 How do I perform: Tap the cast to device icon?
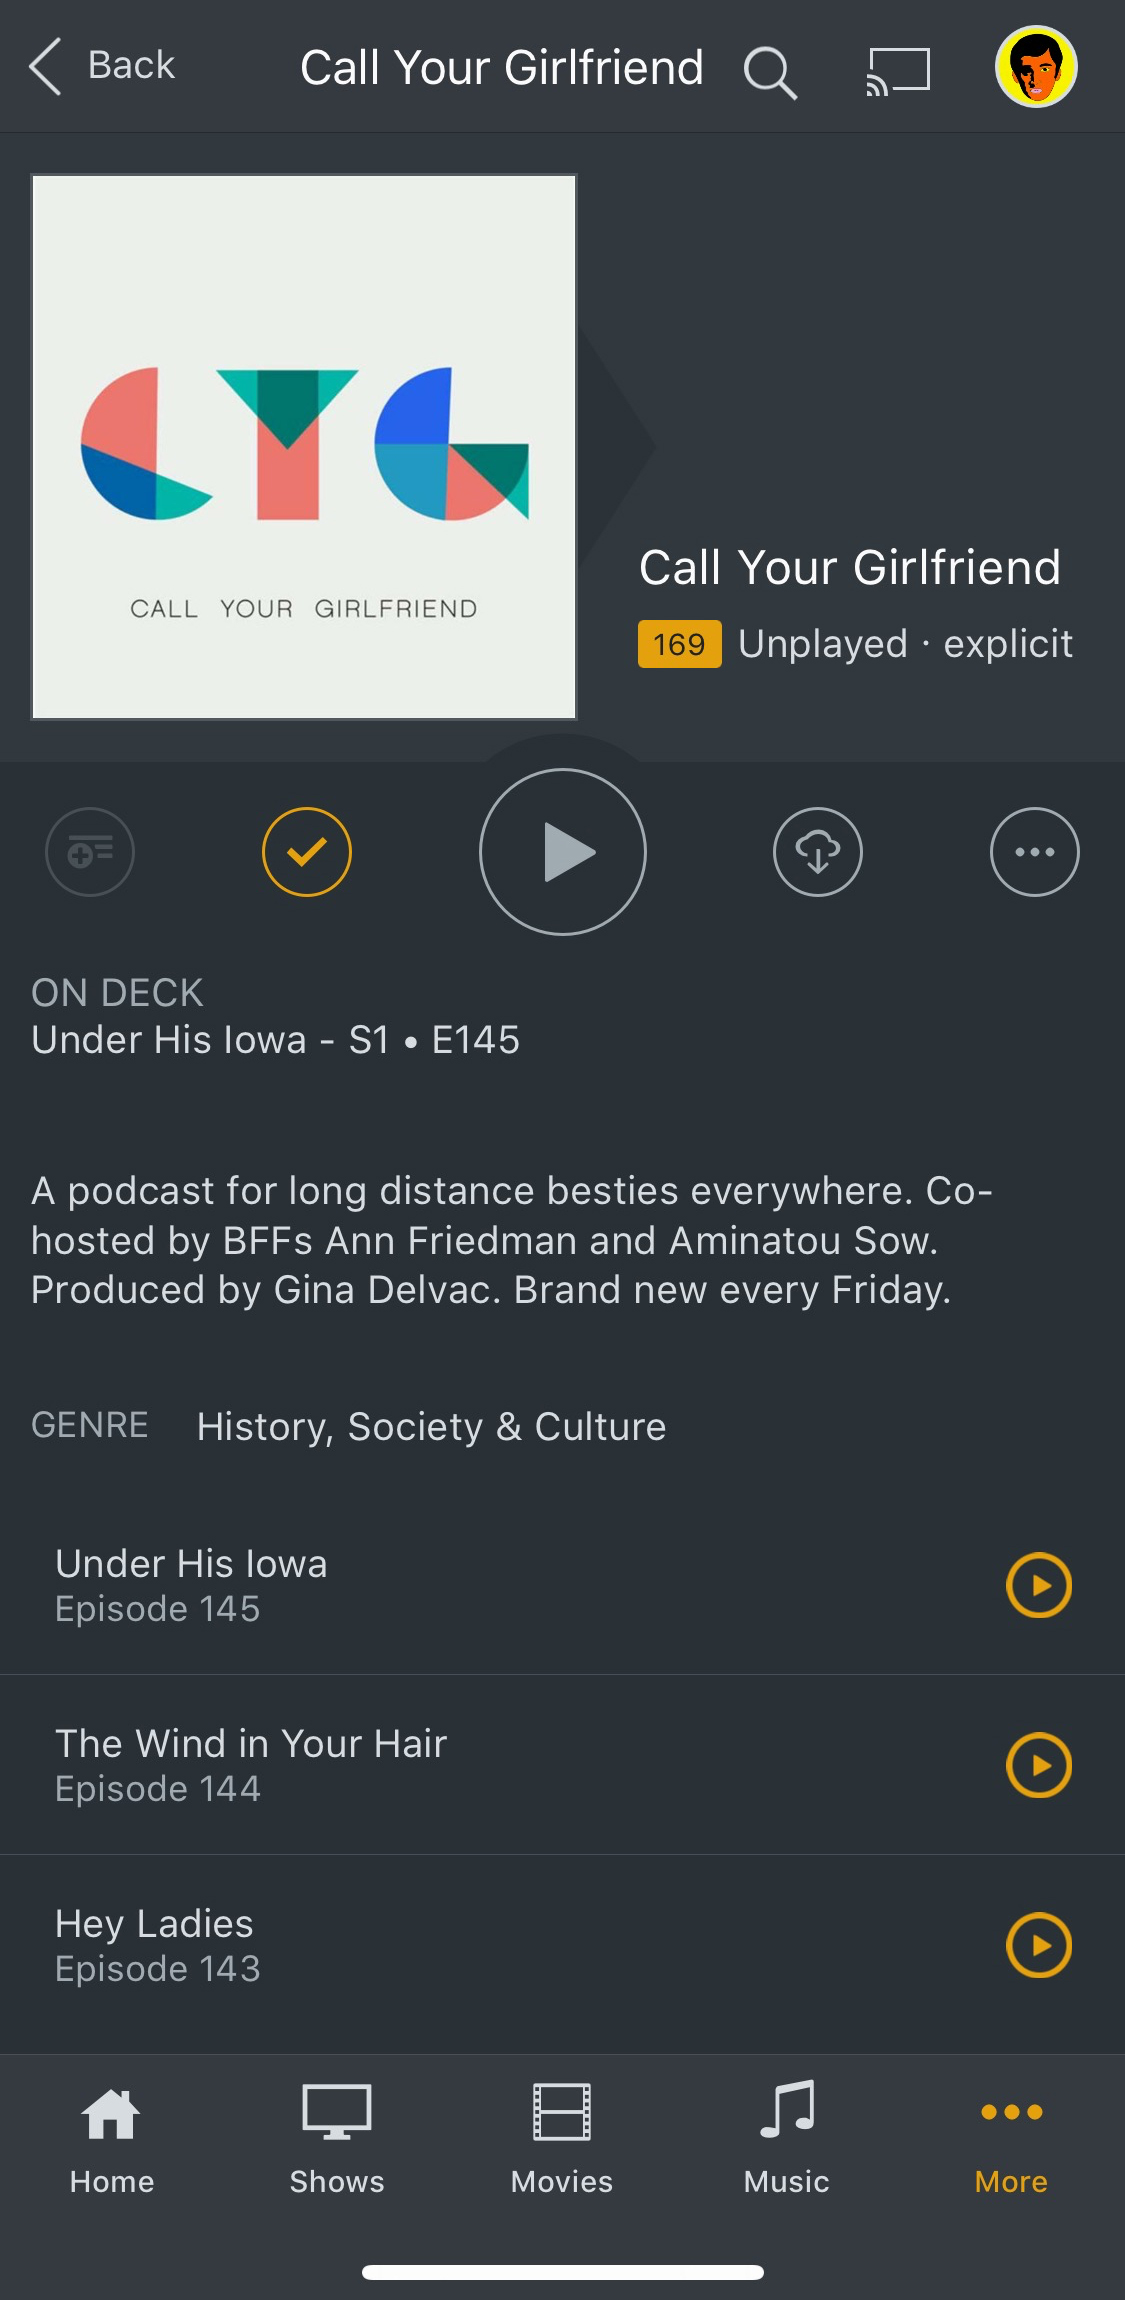tap(898, 72)
